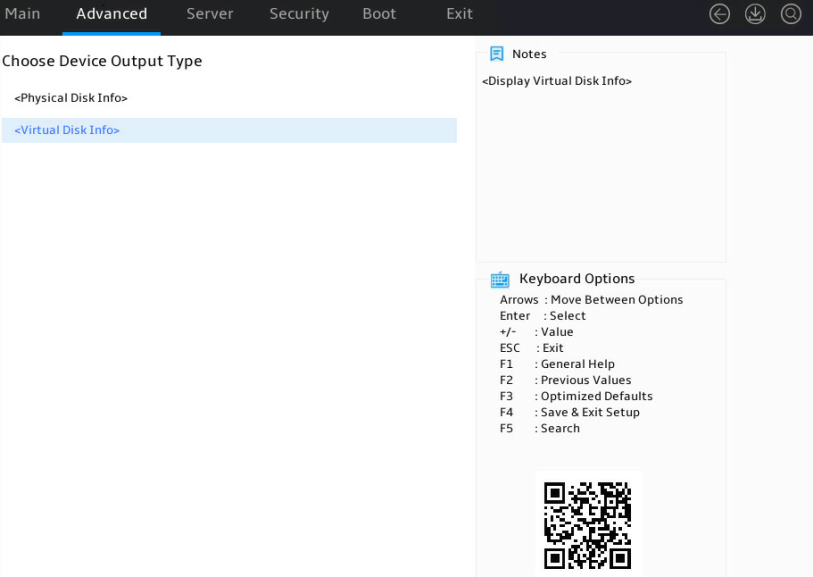
Task: Click the Choose Device Output Type heading
Action: 102,61
